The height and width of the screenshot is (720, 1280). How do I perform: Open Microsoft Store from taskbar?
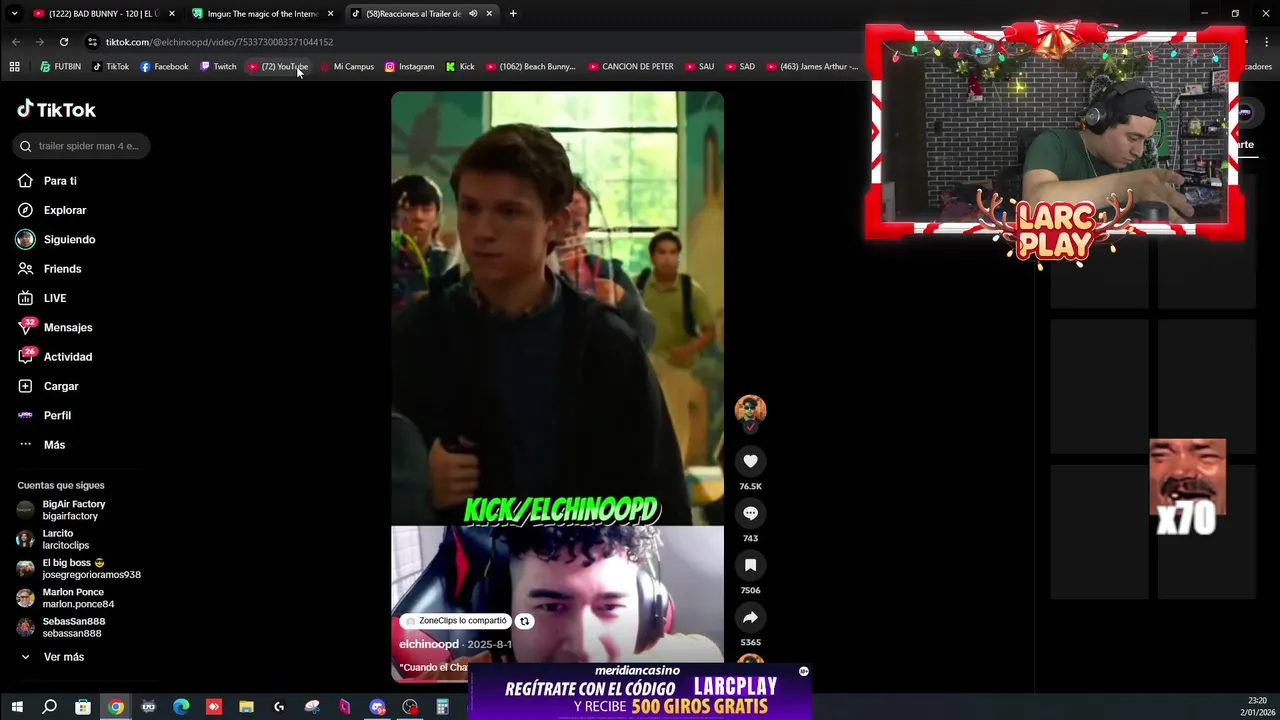pos(83,707)
